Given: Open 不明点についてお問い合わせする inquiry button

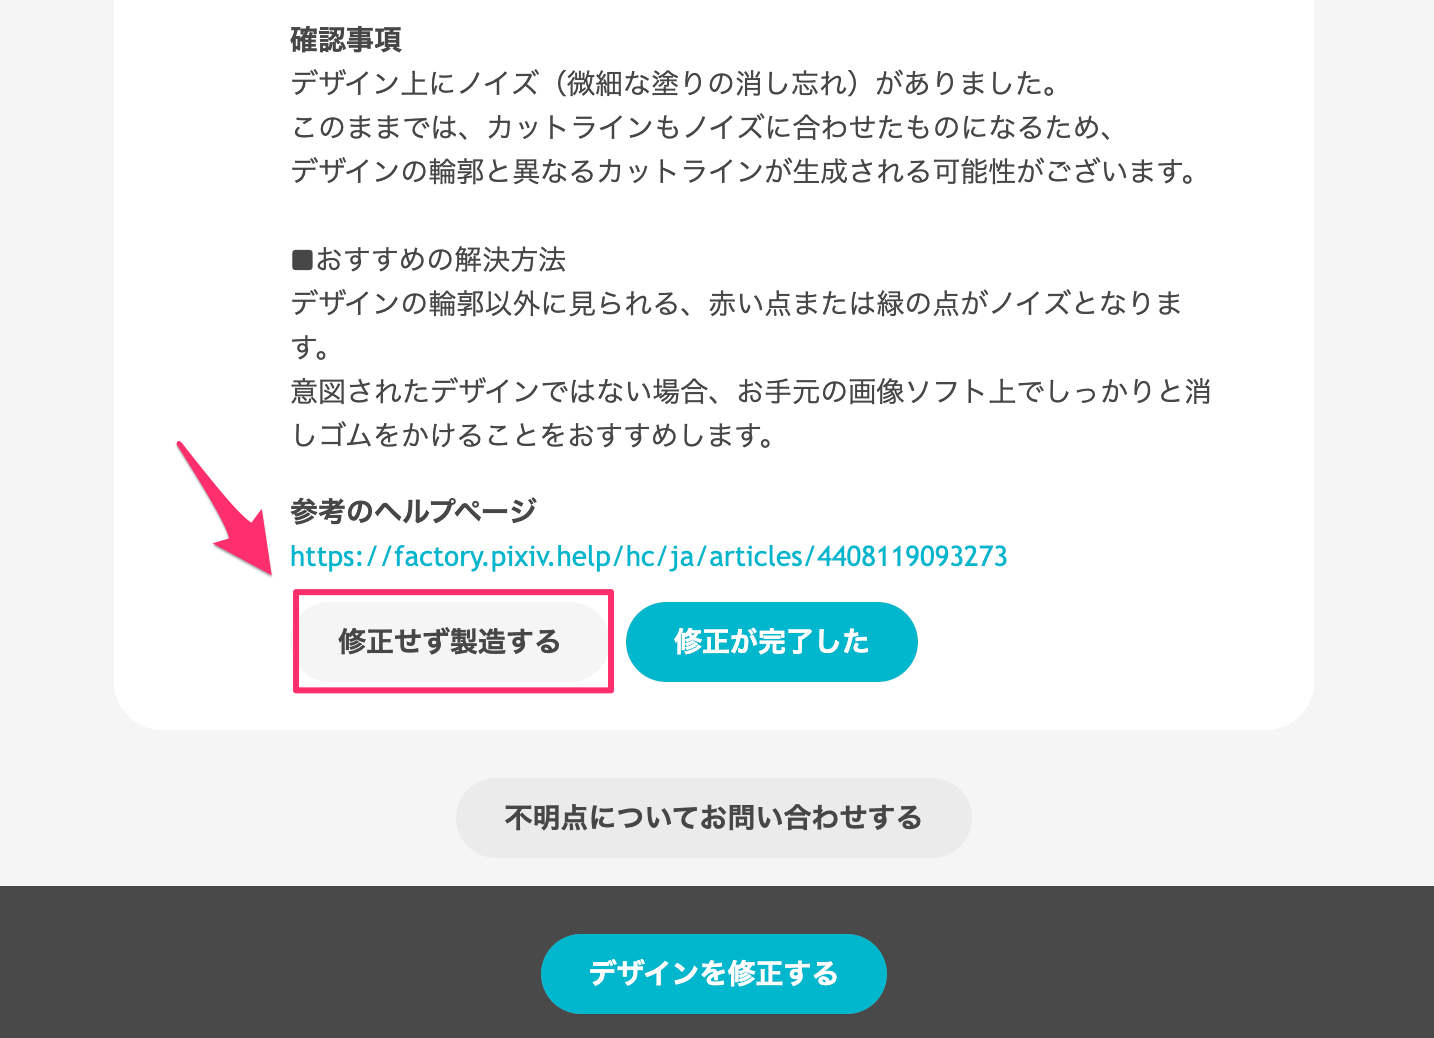Looking at the screenshot, I should pos(714,817).
